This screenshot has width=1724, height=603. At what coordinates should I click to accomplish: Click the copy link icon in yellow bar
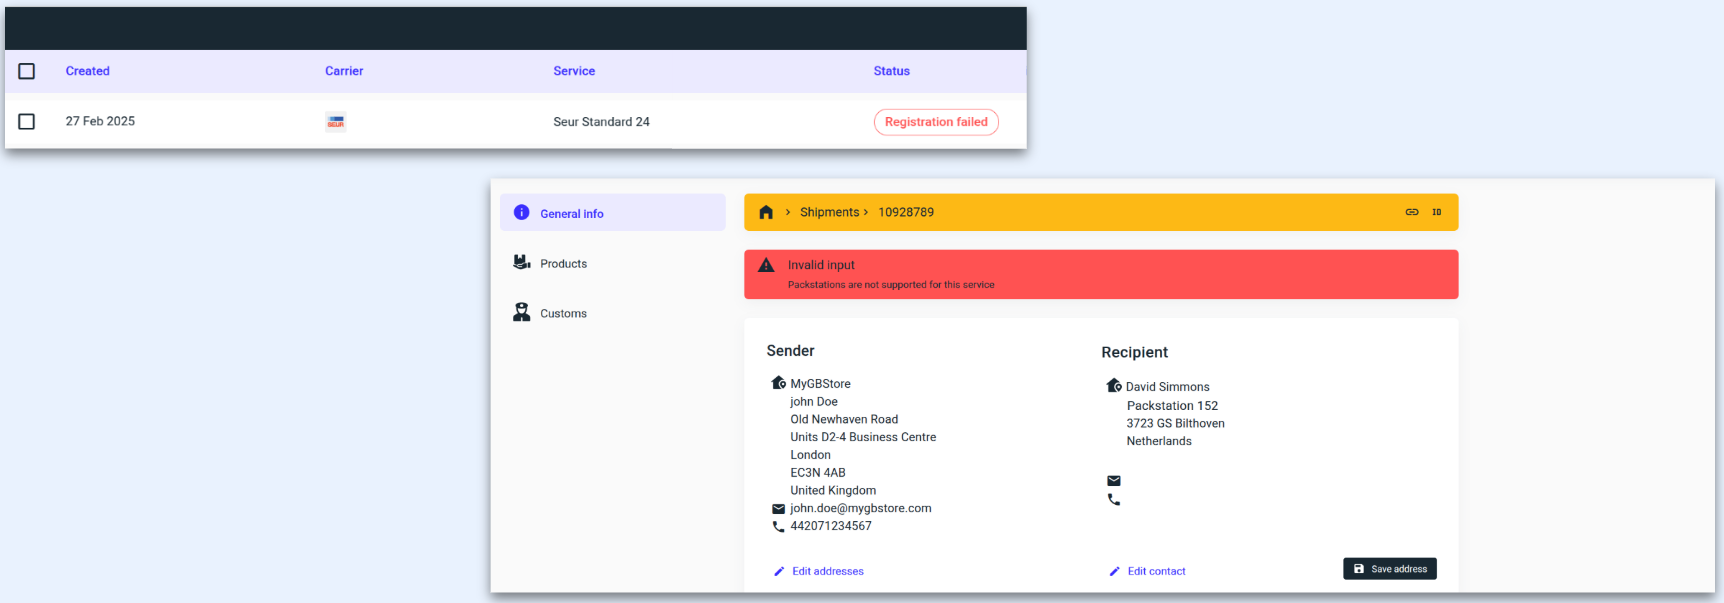(1412, 212)
